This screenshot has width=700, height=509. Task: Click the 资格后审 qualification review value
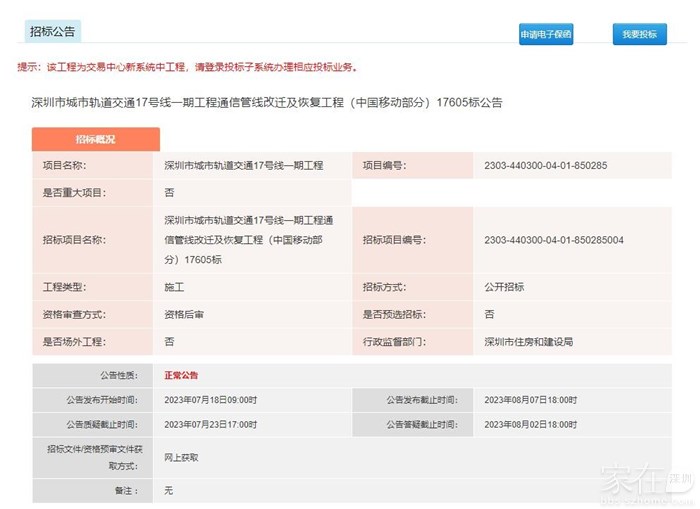tap(184, 314)
